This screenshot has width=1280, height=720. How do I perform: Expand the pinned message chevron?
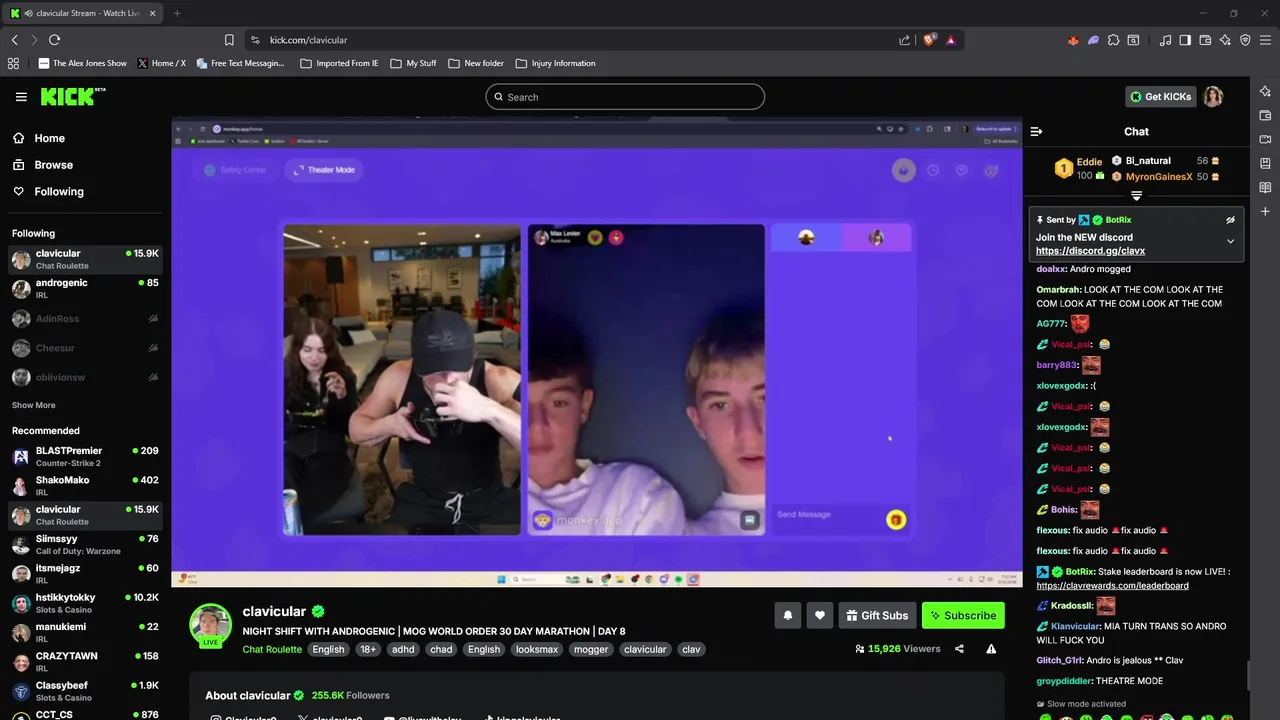(1231, 241)
